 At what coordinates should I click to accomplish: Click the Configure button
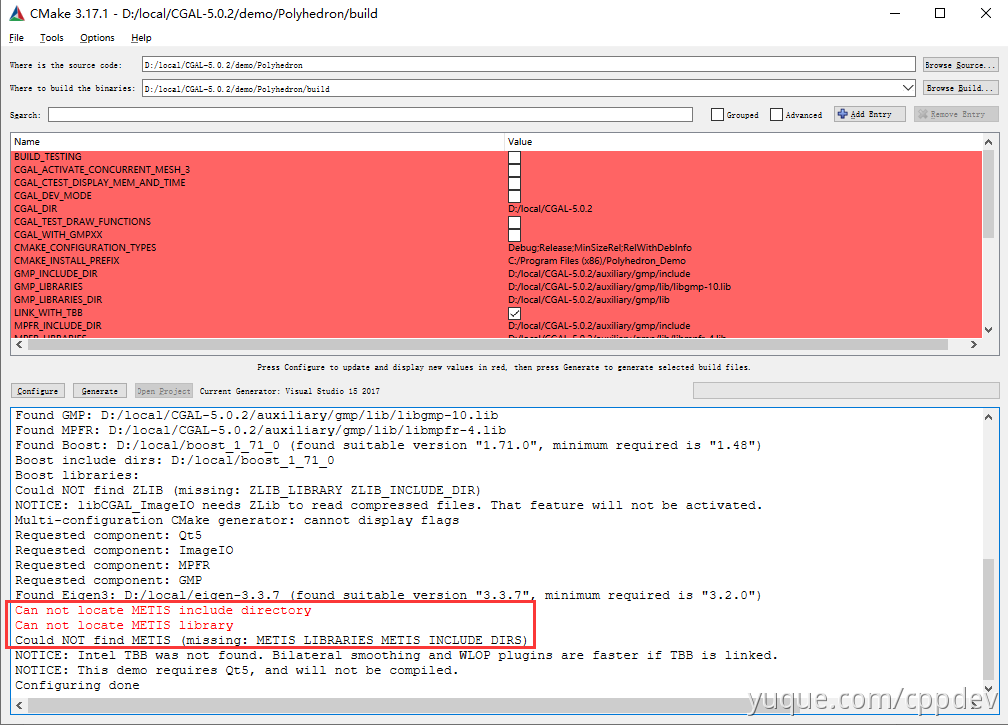coord(37,391)
